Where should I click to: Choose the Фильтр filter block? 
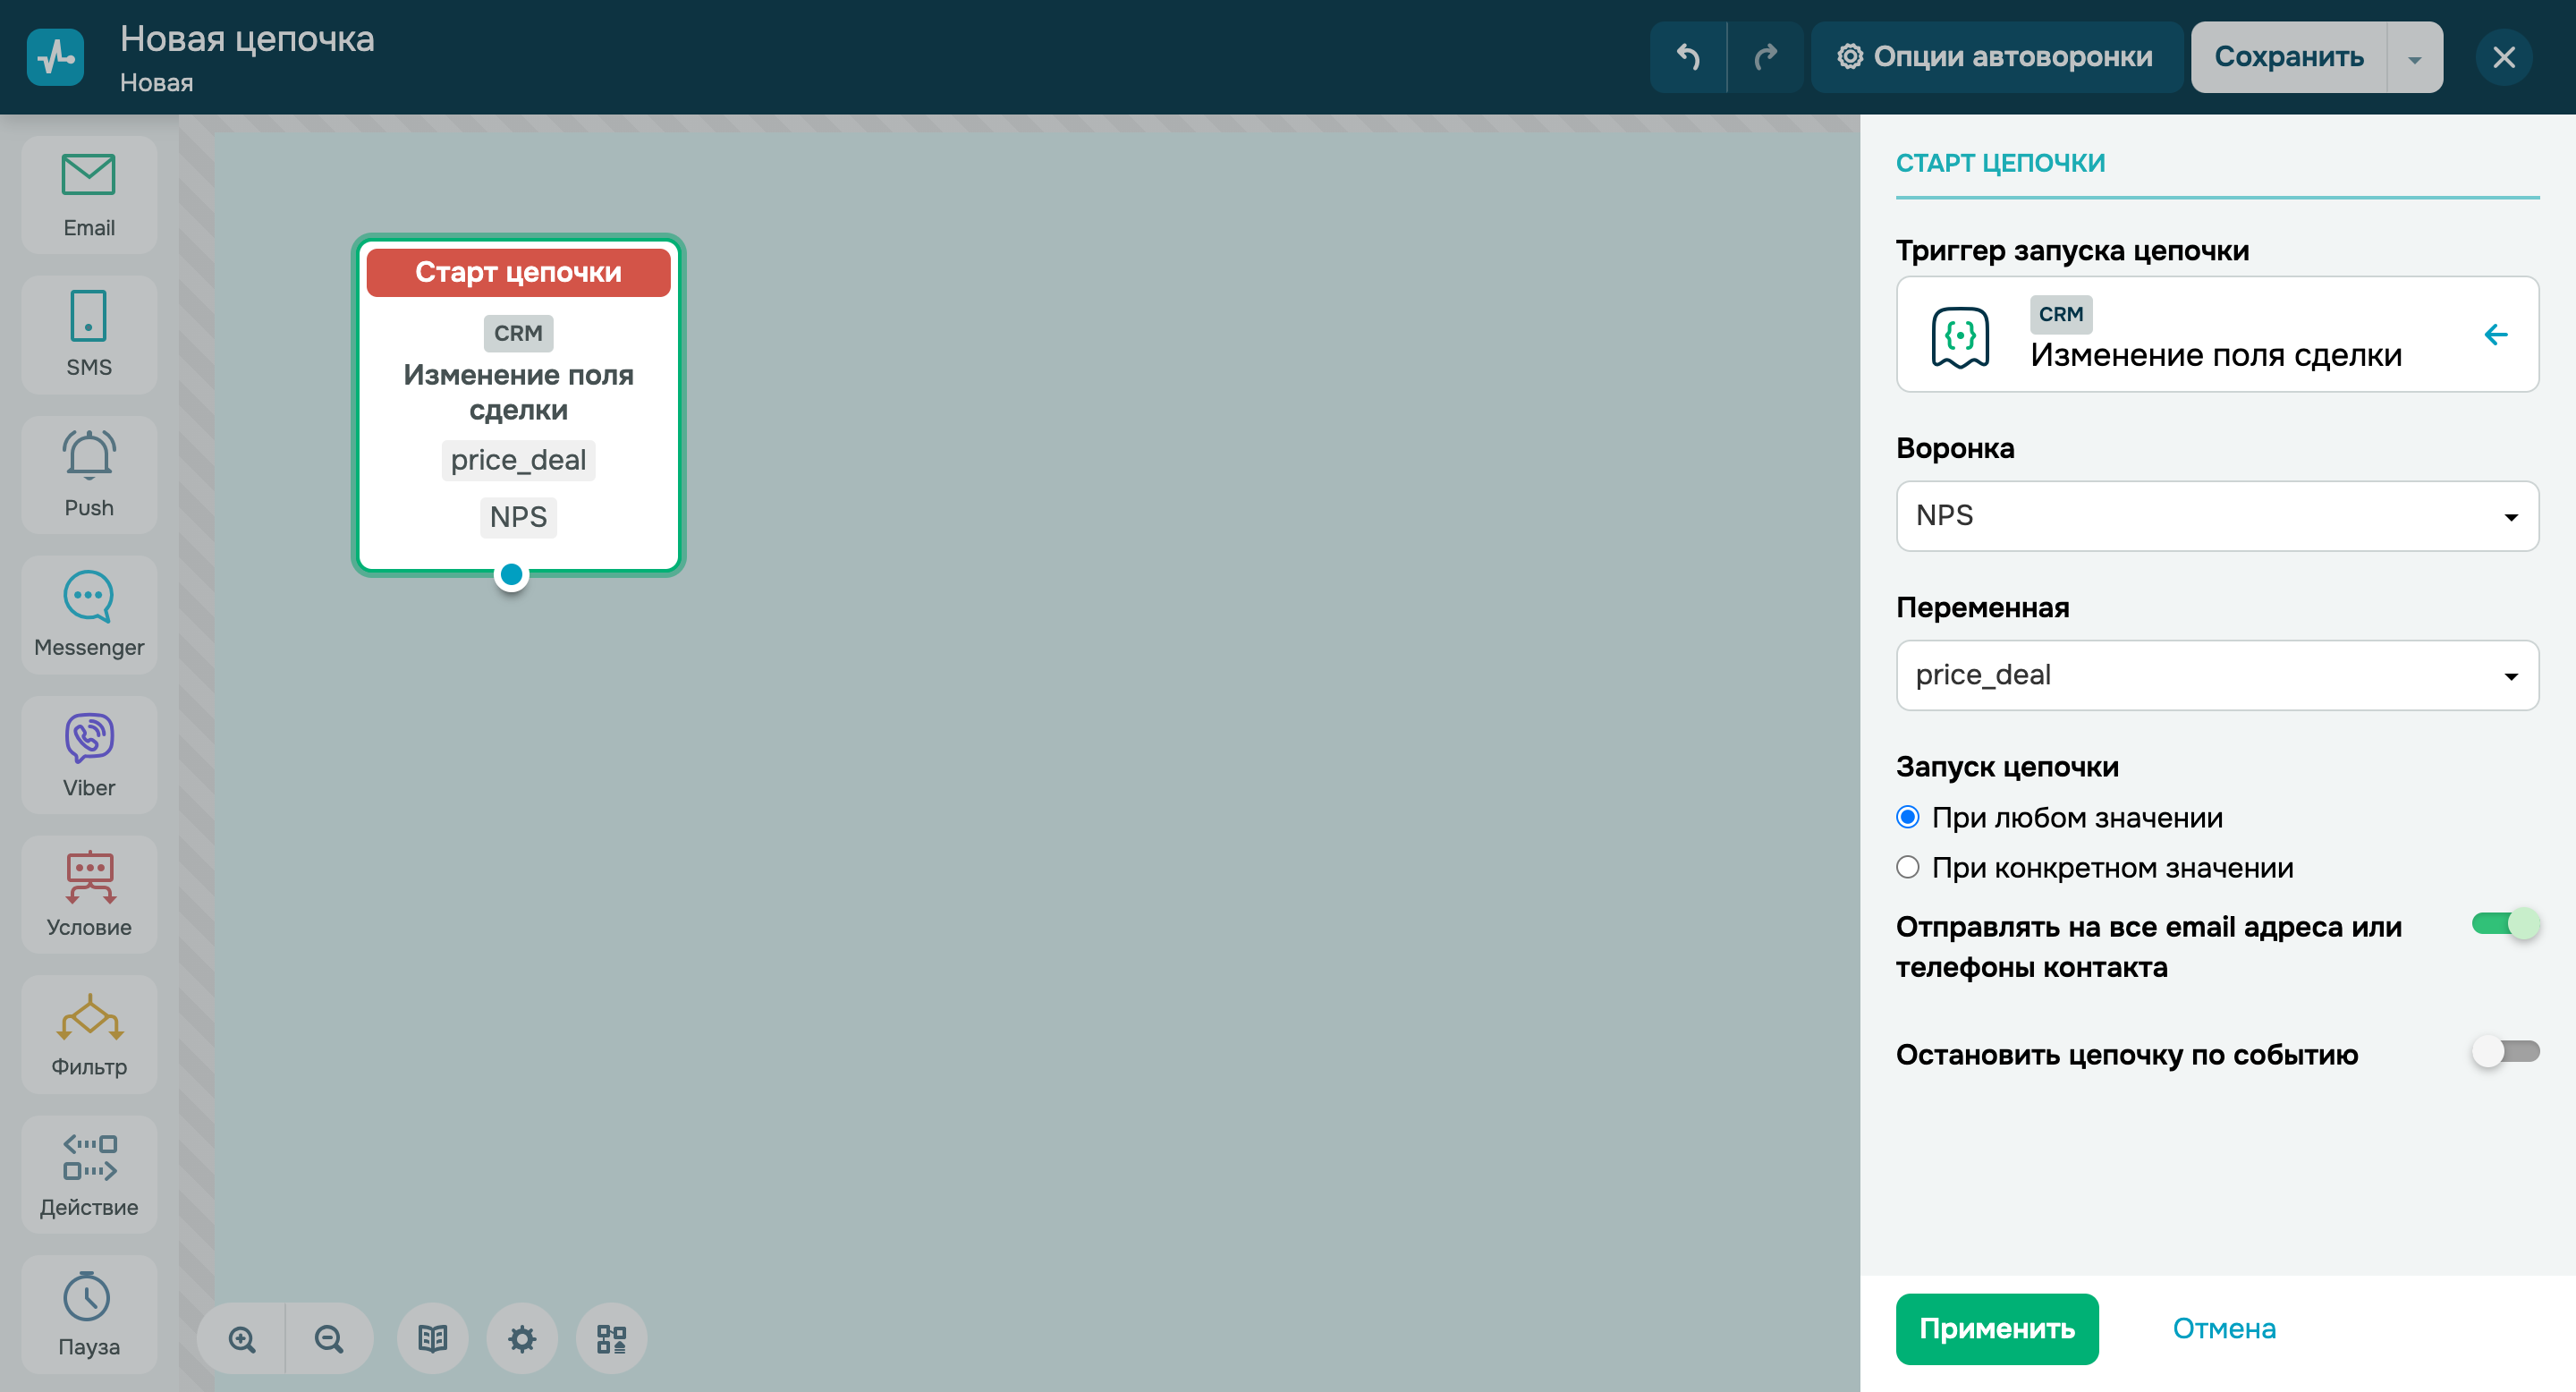pos(89,1034)
